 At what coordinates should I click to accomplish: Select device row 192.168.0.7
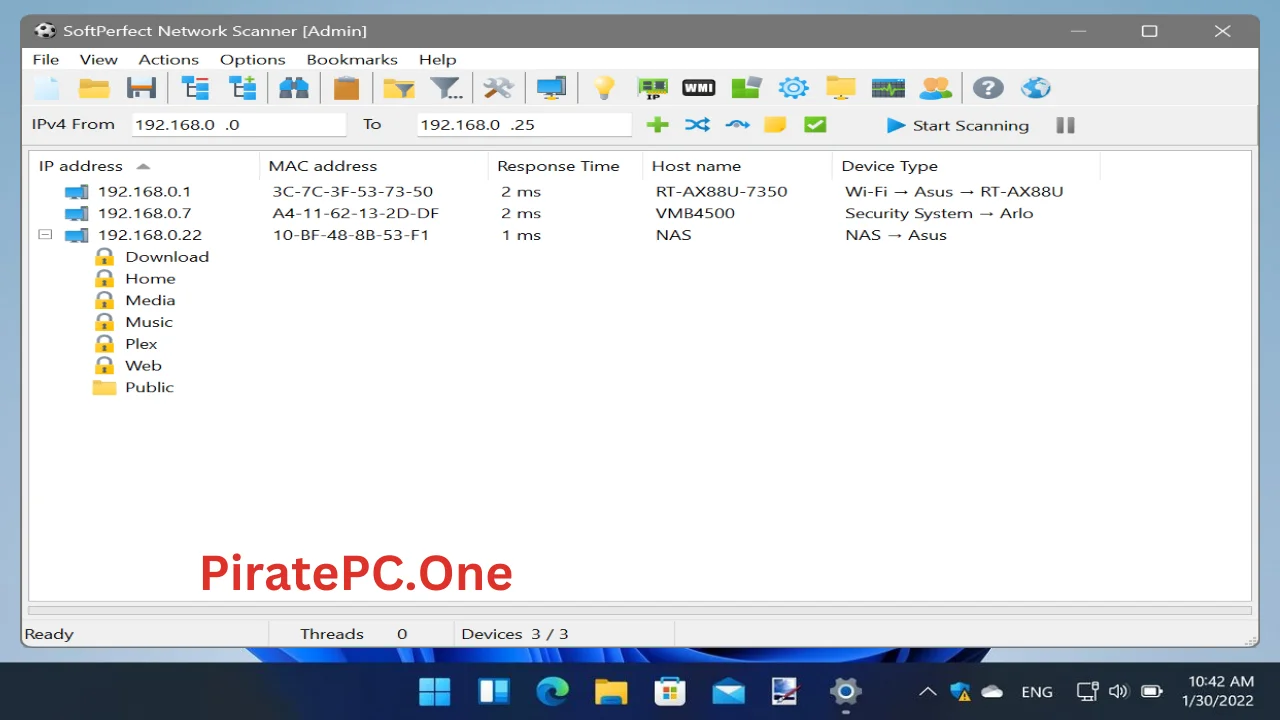640,213
